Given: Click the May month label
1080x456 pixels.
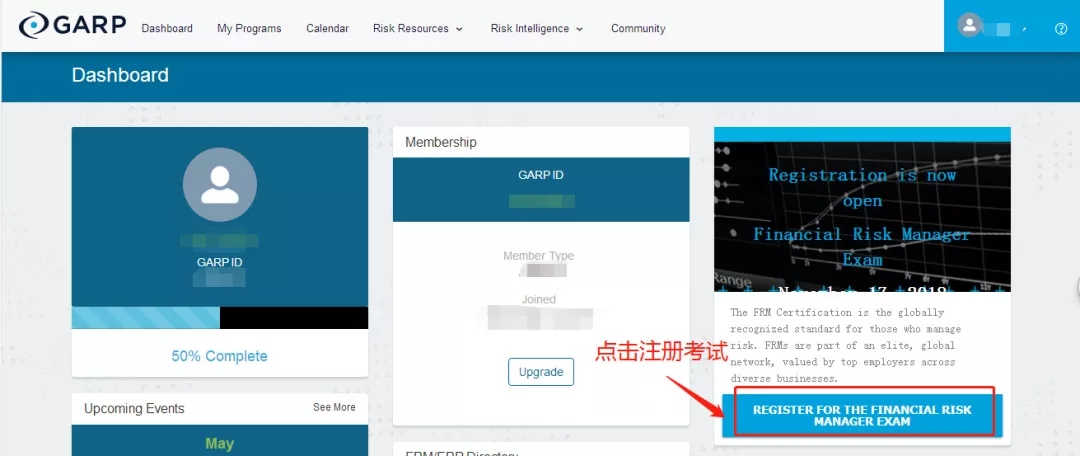Looking at the screenshot, I should 220,444.
